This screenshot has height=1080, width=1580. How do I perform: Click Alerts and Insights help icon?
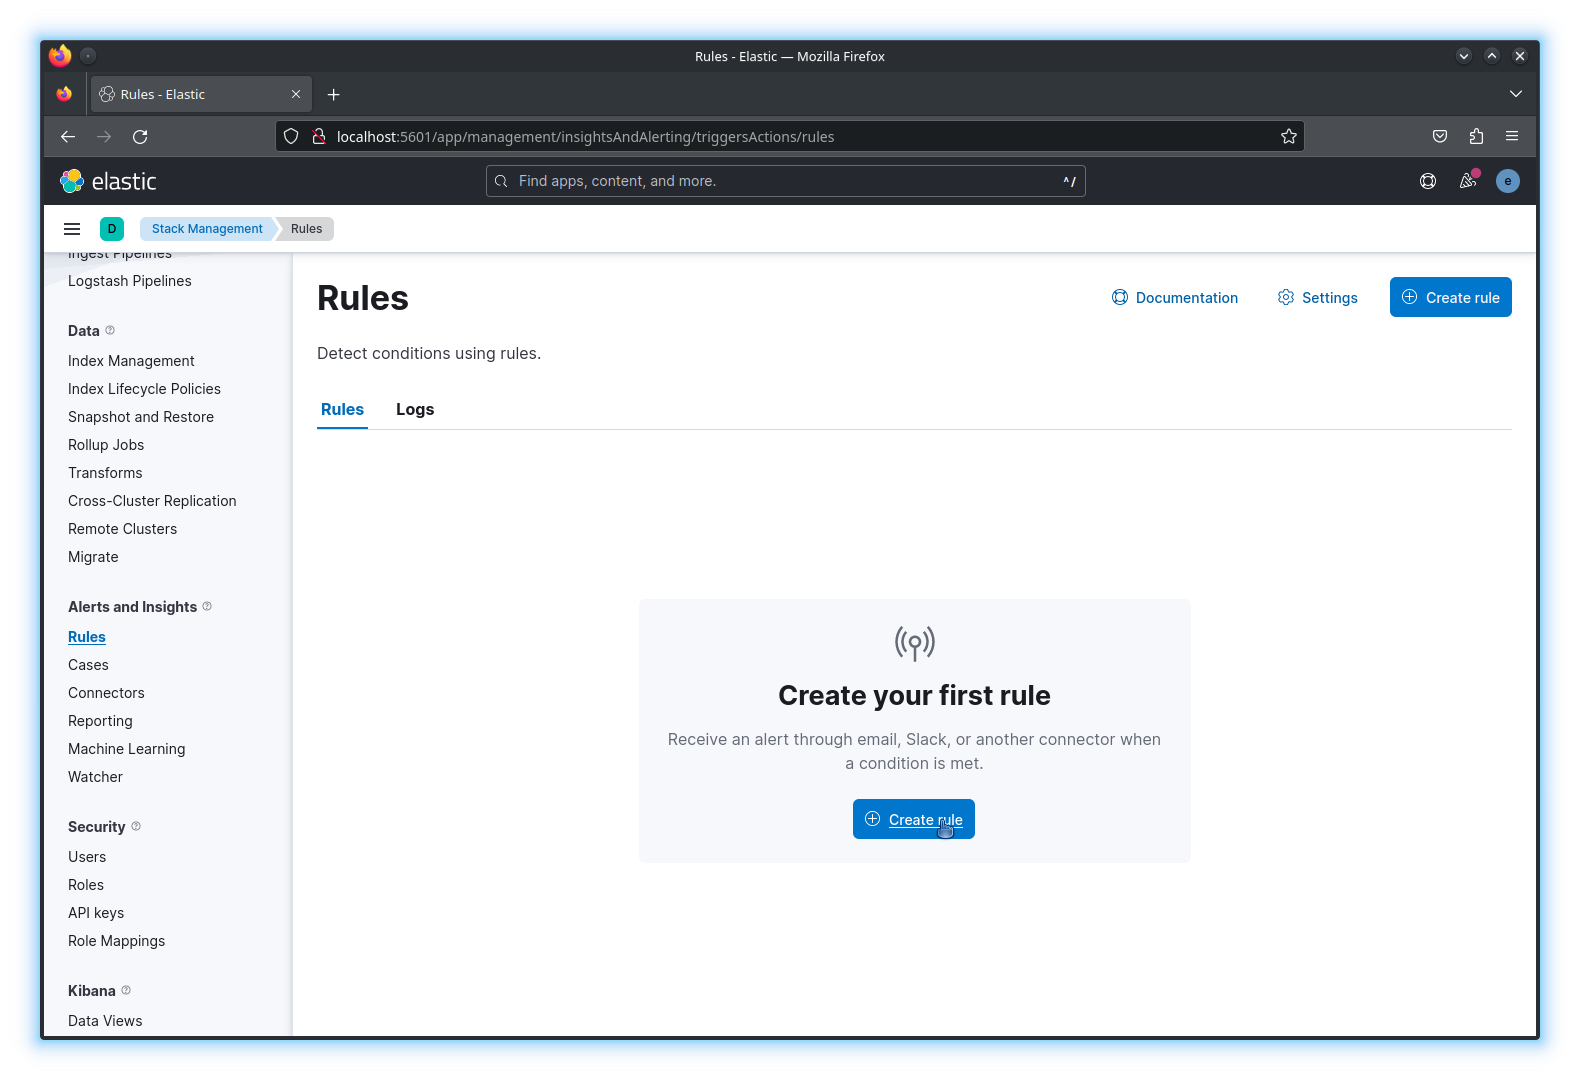(x=207, y=606)
